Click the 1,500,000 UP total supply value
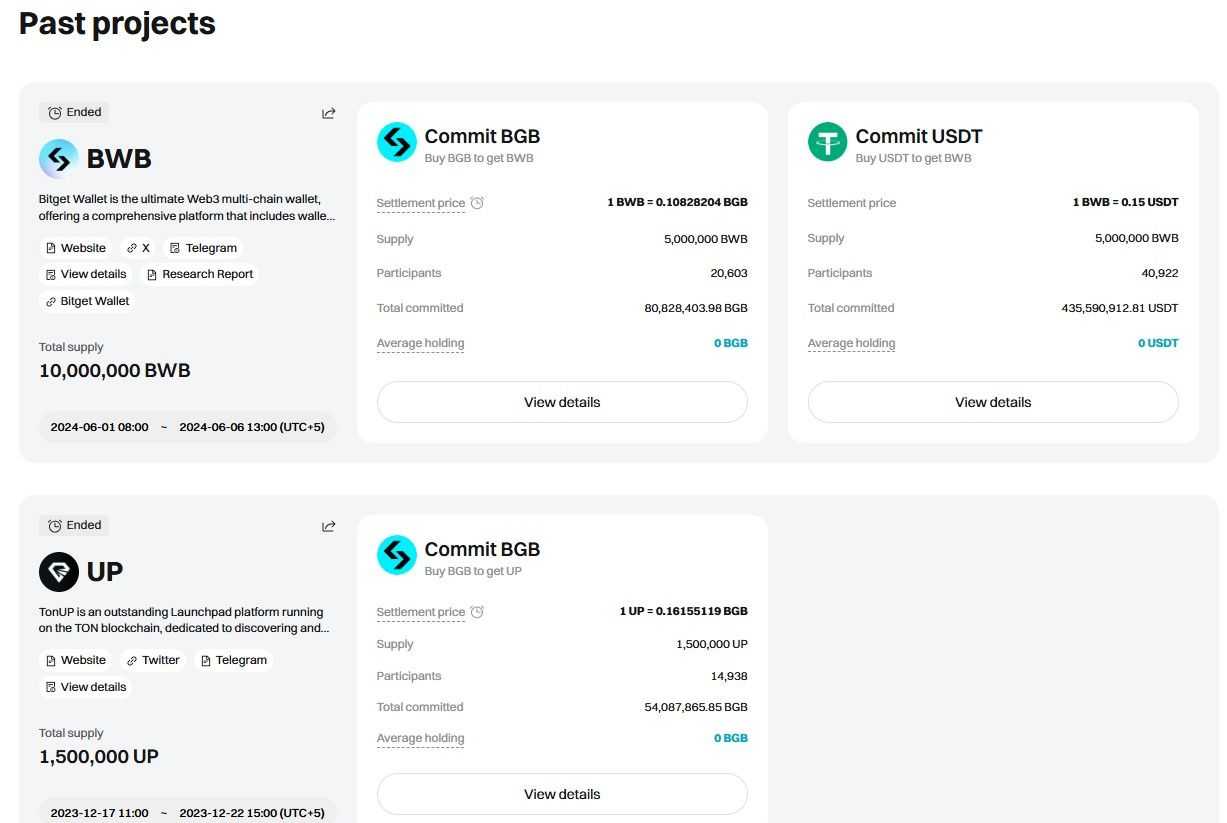The width and height of the screenshot is (1227, 823). tap(99, 757)
